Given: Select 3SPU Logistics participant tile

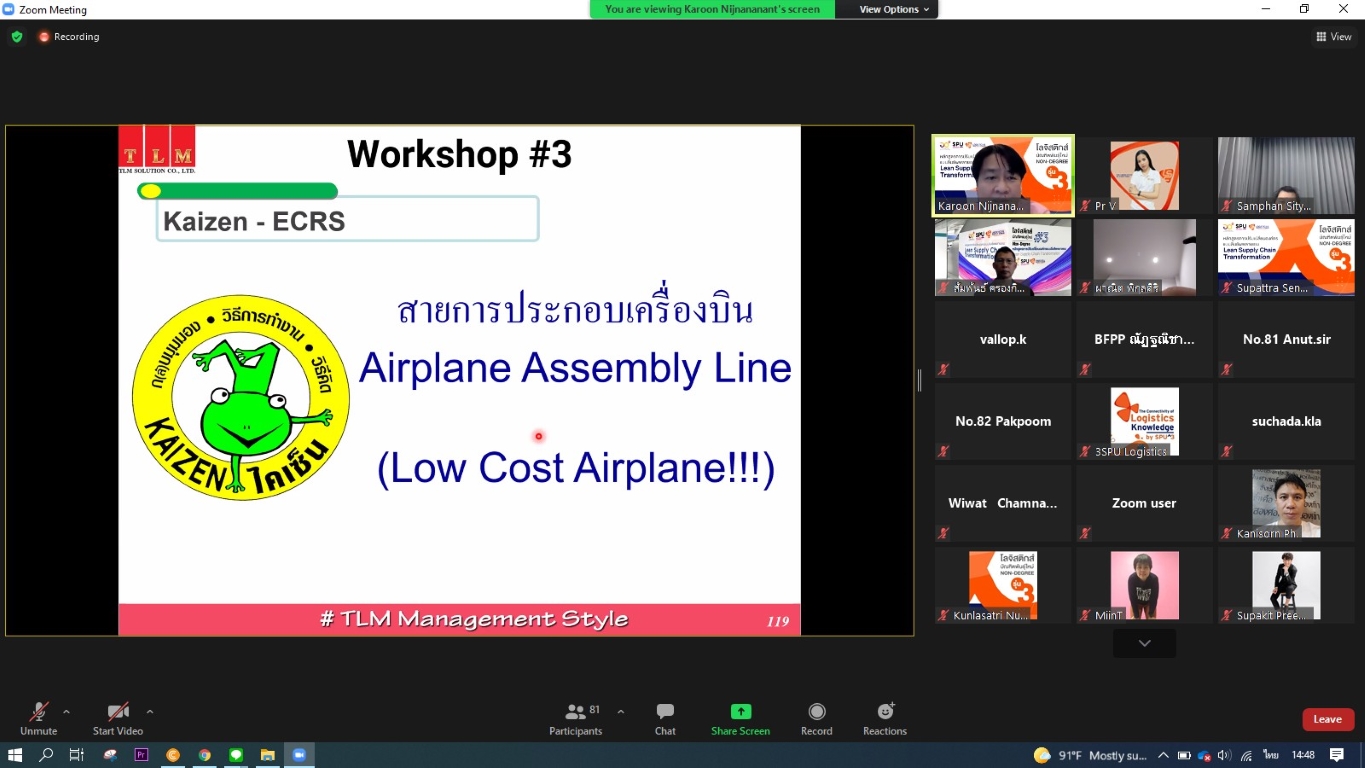Looking at the screenshot, I should 1145,422.
